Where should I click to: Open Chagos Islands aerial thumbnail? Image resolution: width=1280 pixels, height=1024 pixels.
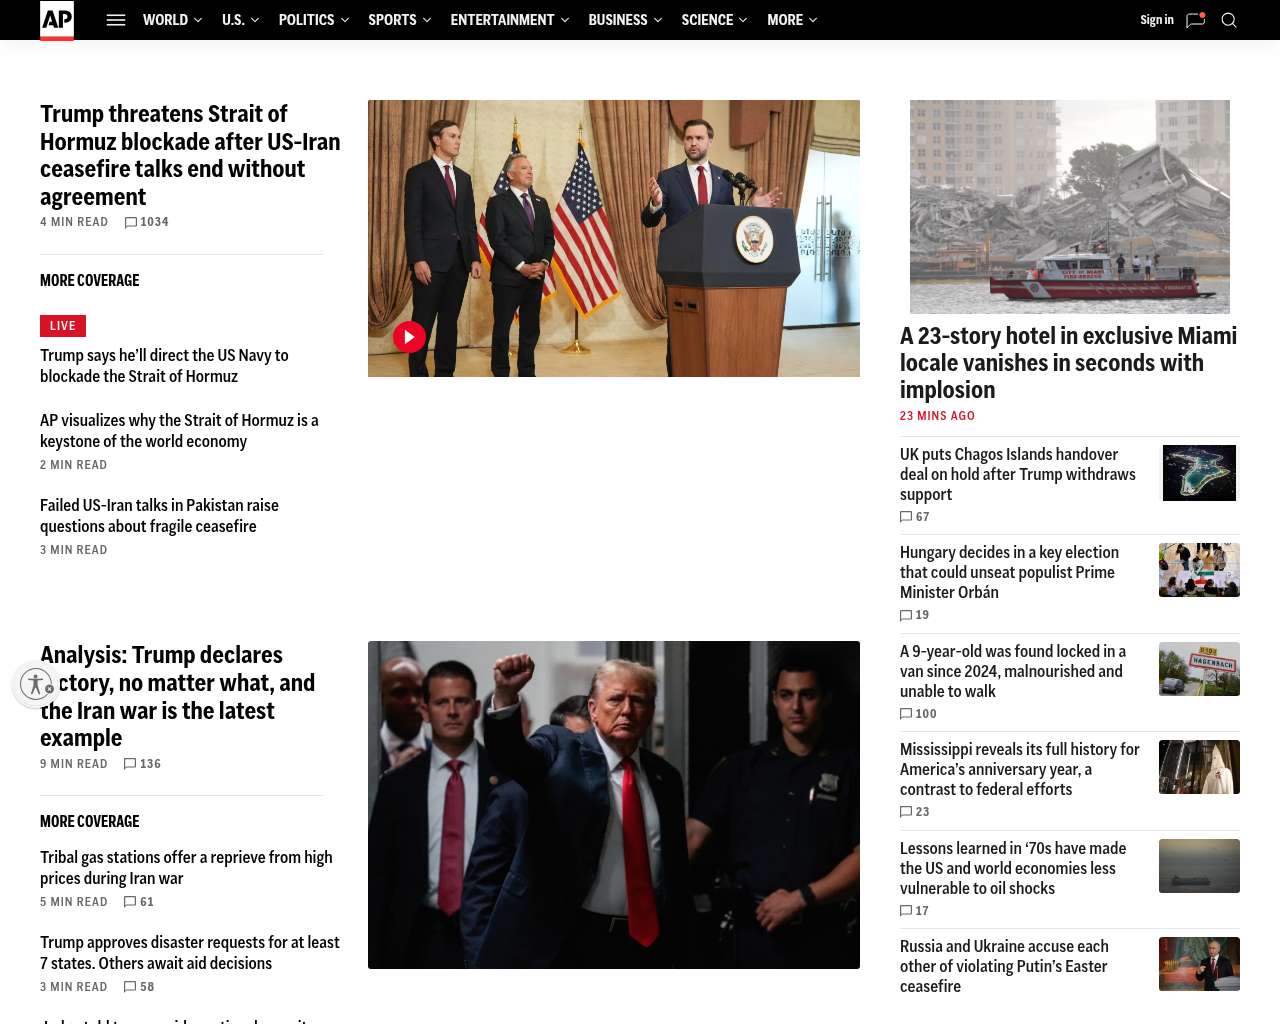pos(1199,473)
